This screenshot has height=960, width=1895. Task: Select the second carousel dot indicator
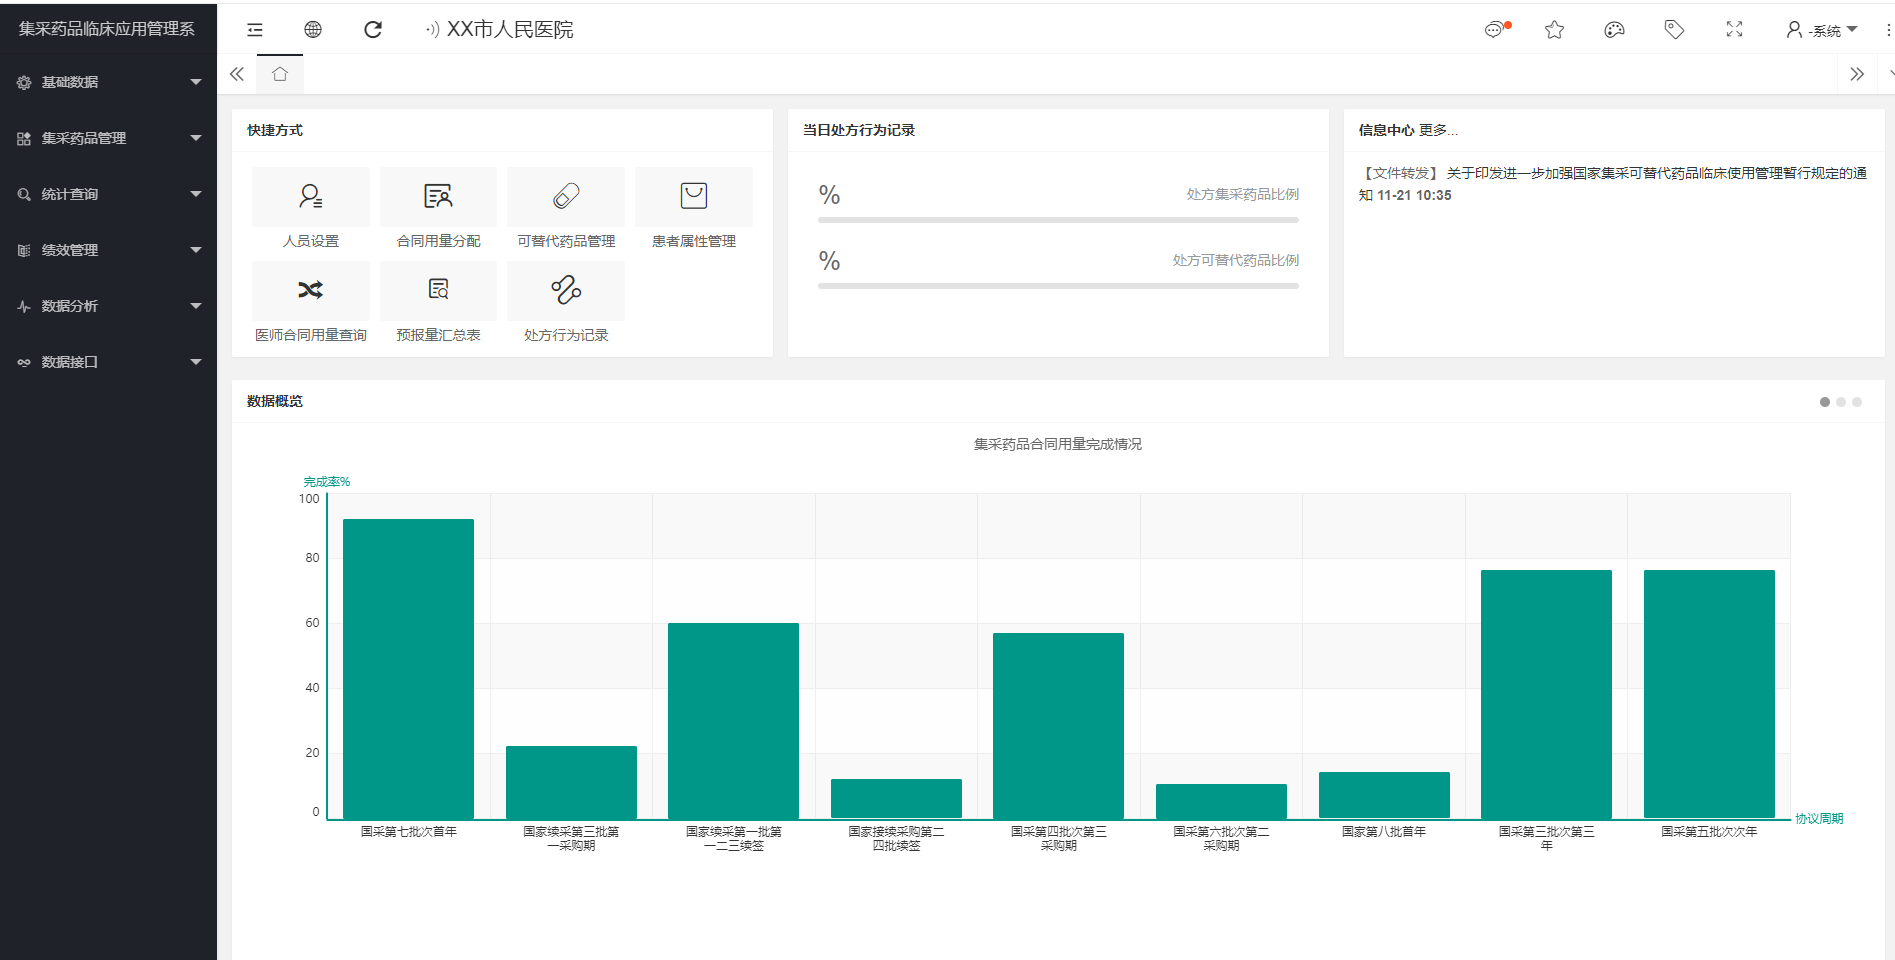click(x=1841, y=402)
